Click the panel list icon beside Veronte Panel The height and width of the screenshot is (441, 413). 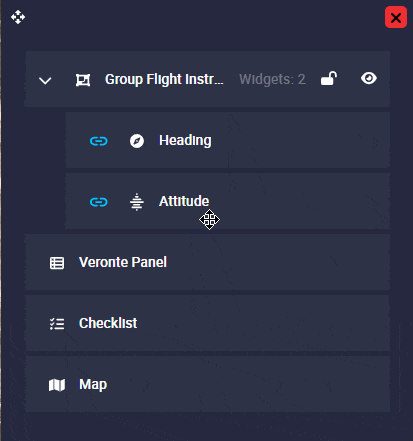coord(57,263)
